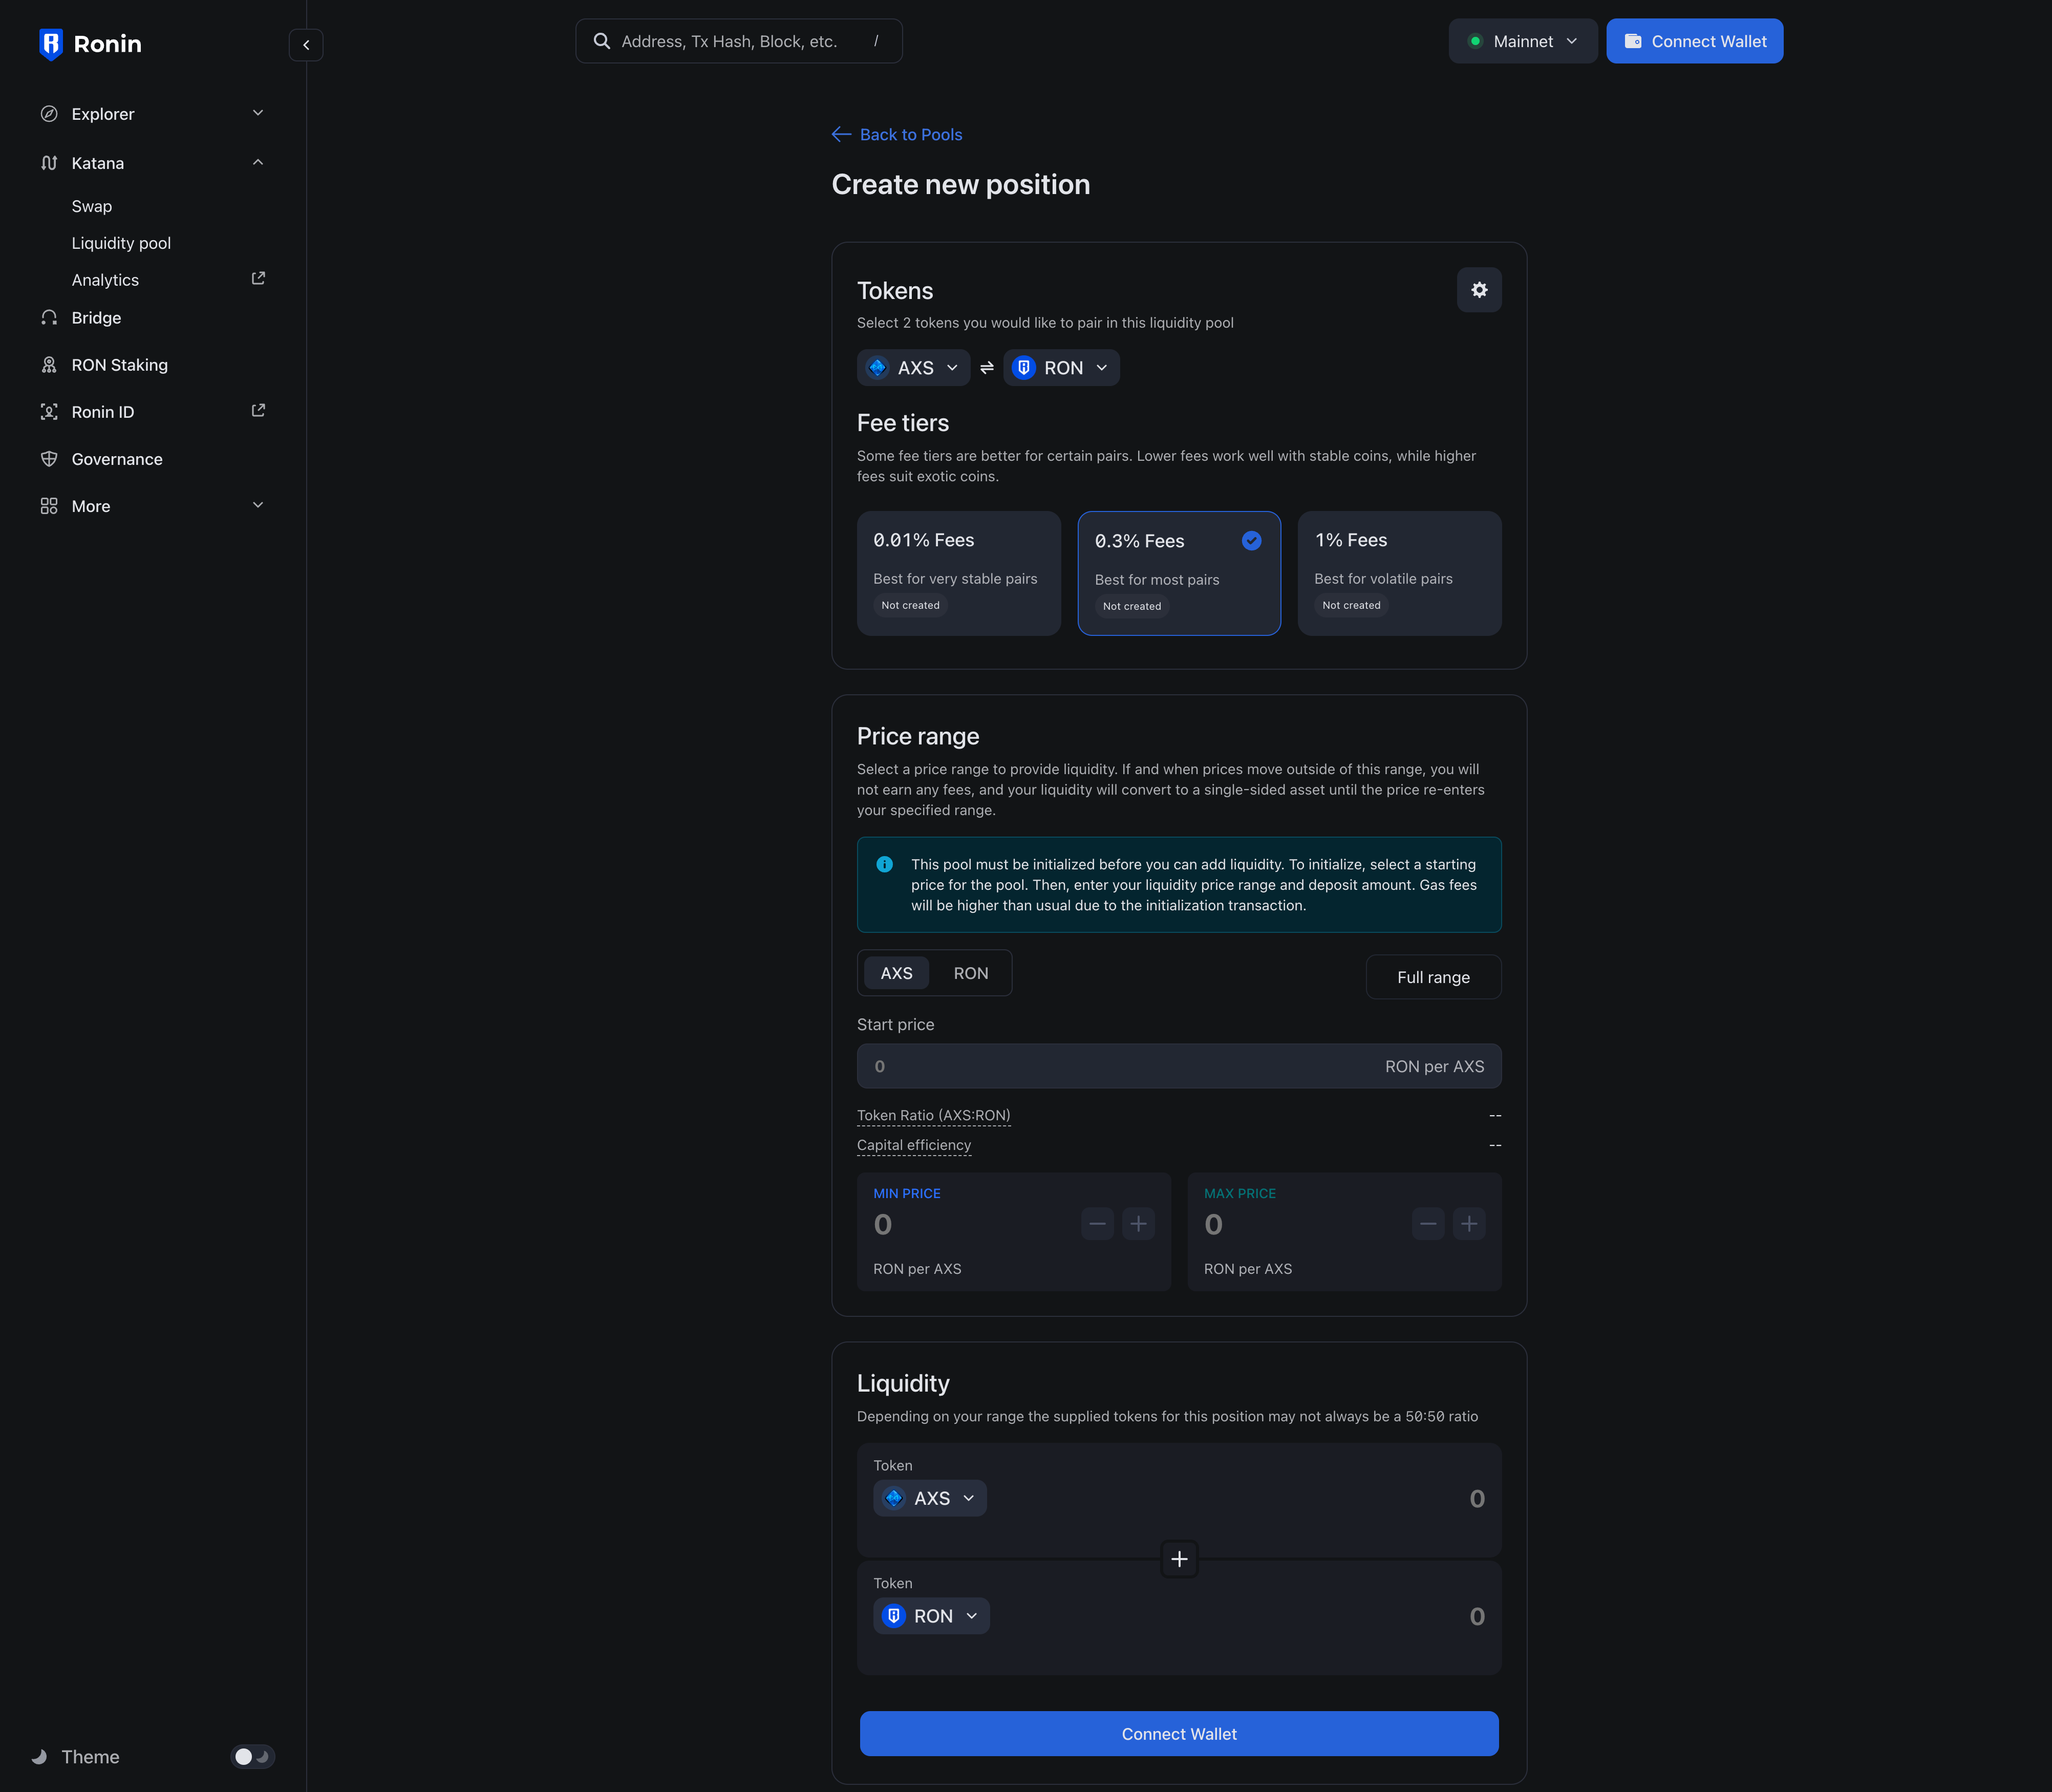
Task: Open RON Staking from the sidebar
Action: (x=119, y=364)
